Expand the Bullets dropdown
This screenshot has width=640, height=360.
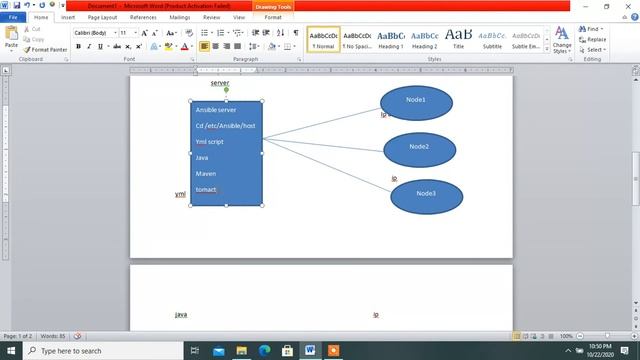tap(212, 33)
